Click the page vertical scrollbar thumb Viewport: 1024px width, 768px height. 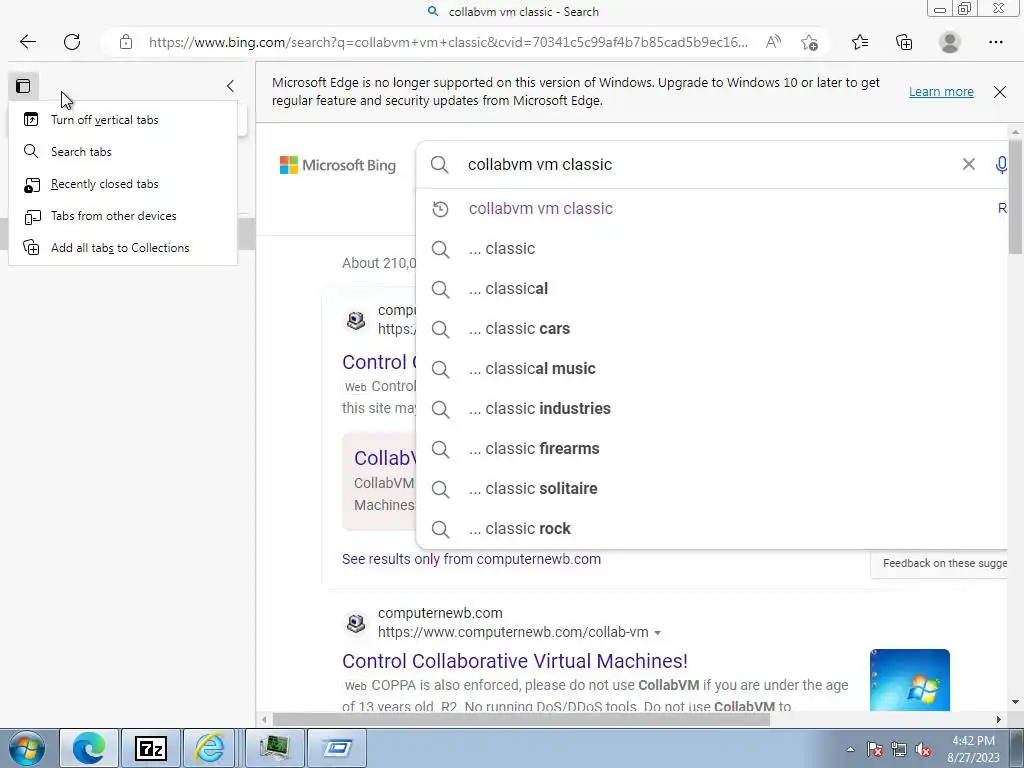point(1016,196)
